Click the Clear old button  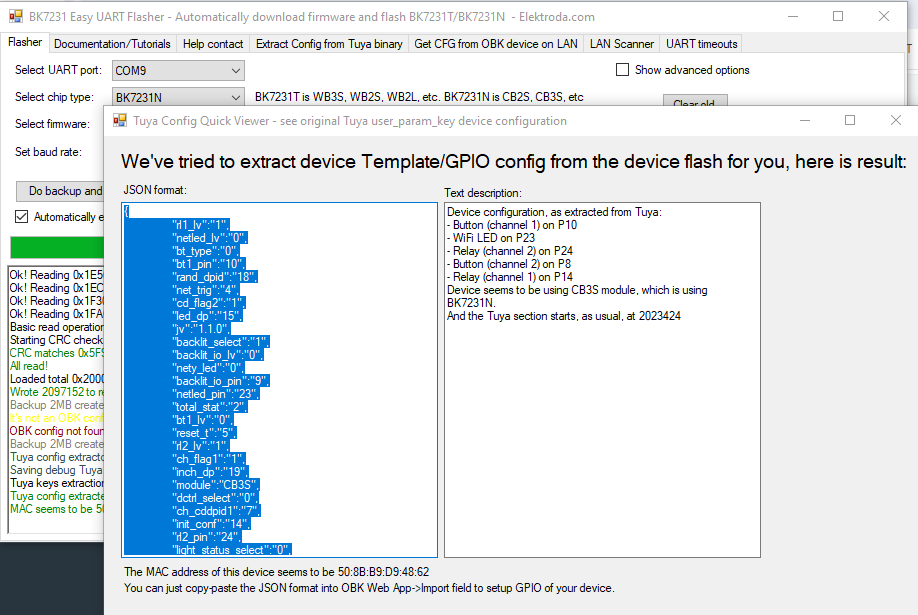(x=695, y=100)
